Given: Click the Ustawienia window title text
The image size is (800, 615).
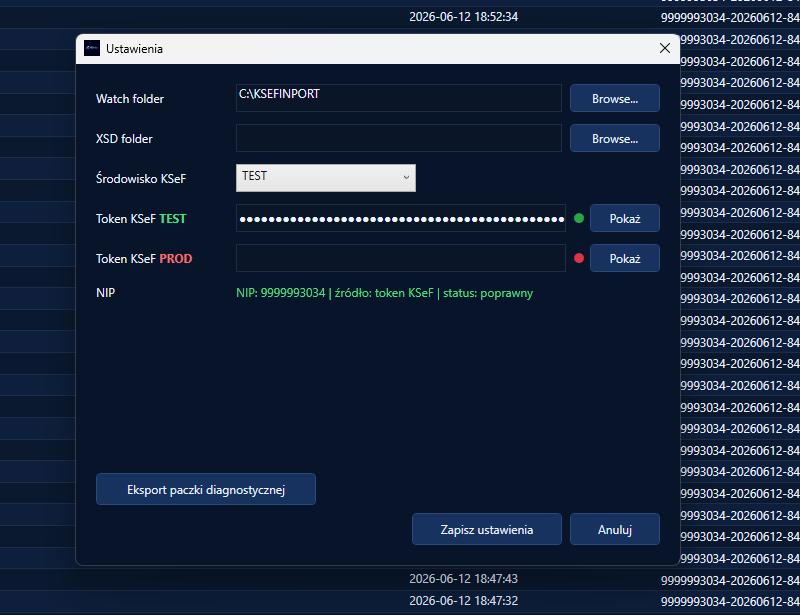Looking at the screenshot, I should tap(134, 49).
